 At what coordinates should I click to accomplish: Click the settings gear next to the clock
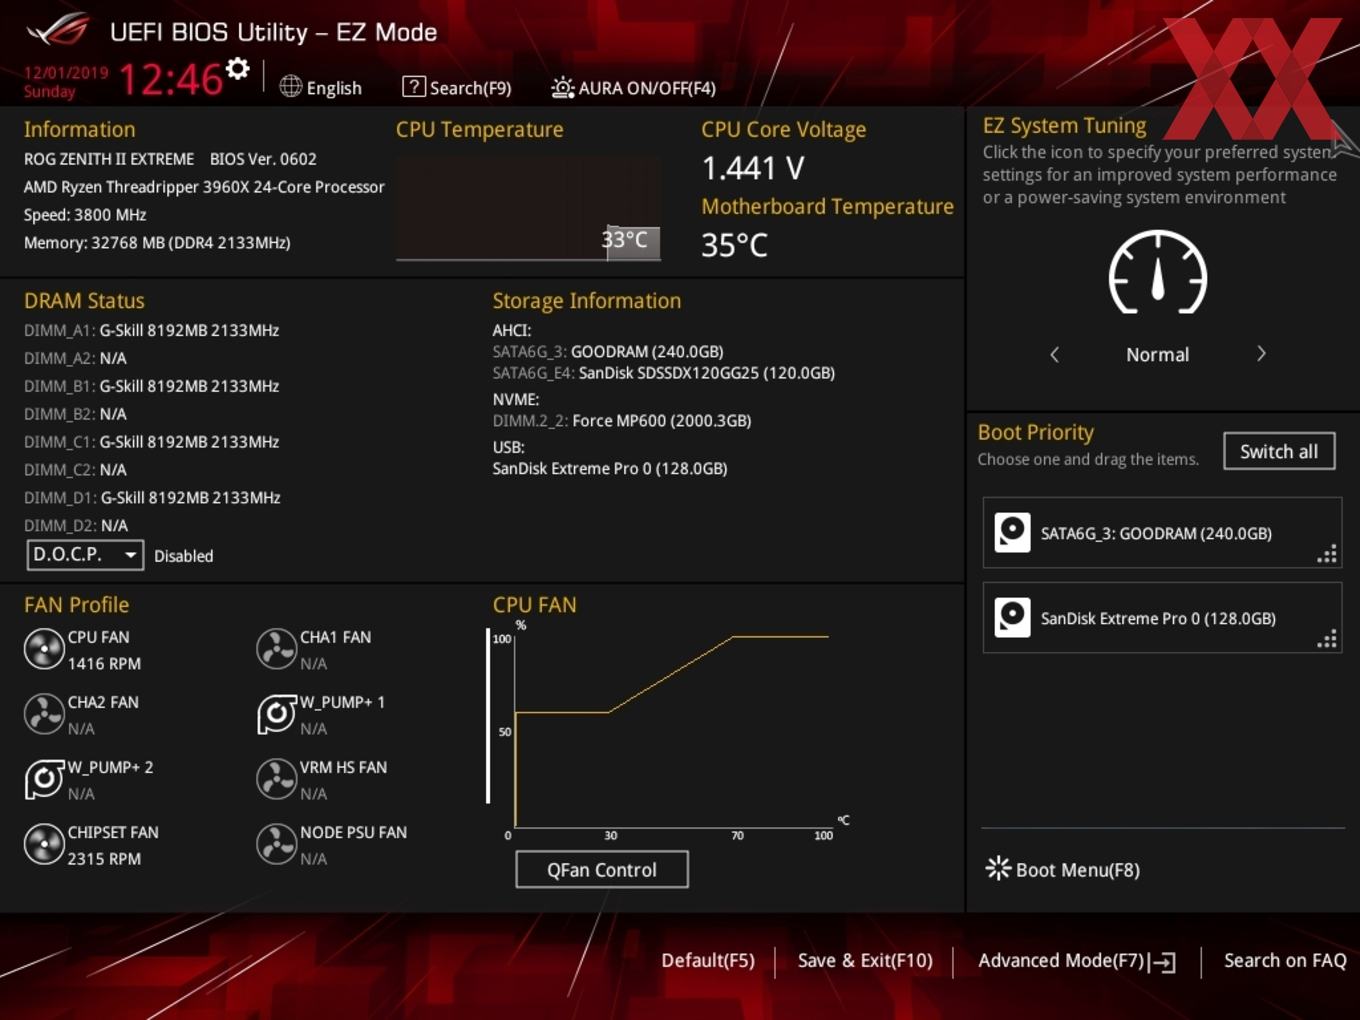pos(237,68)
